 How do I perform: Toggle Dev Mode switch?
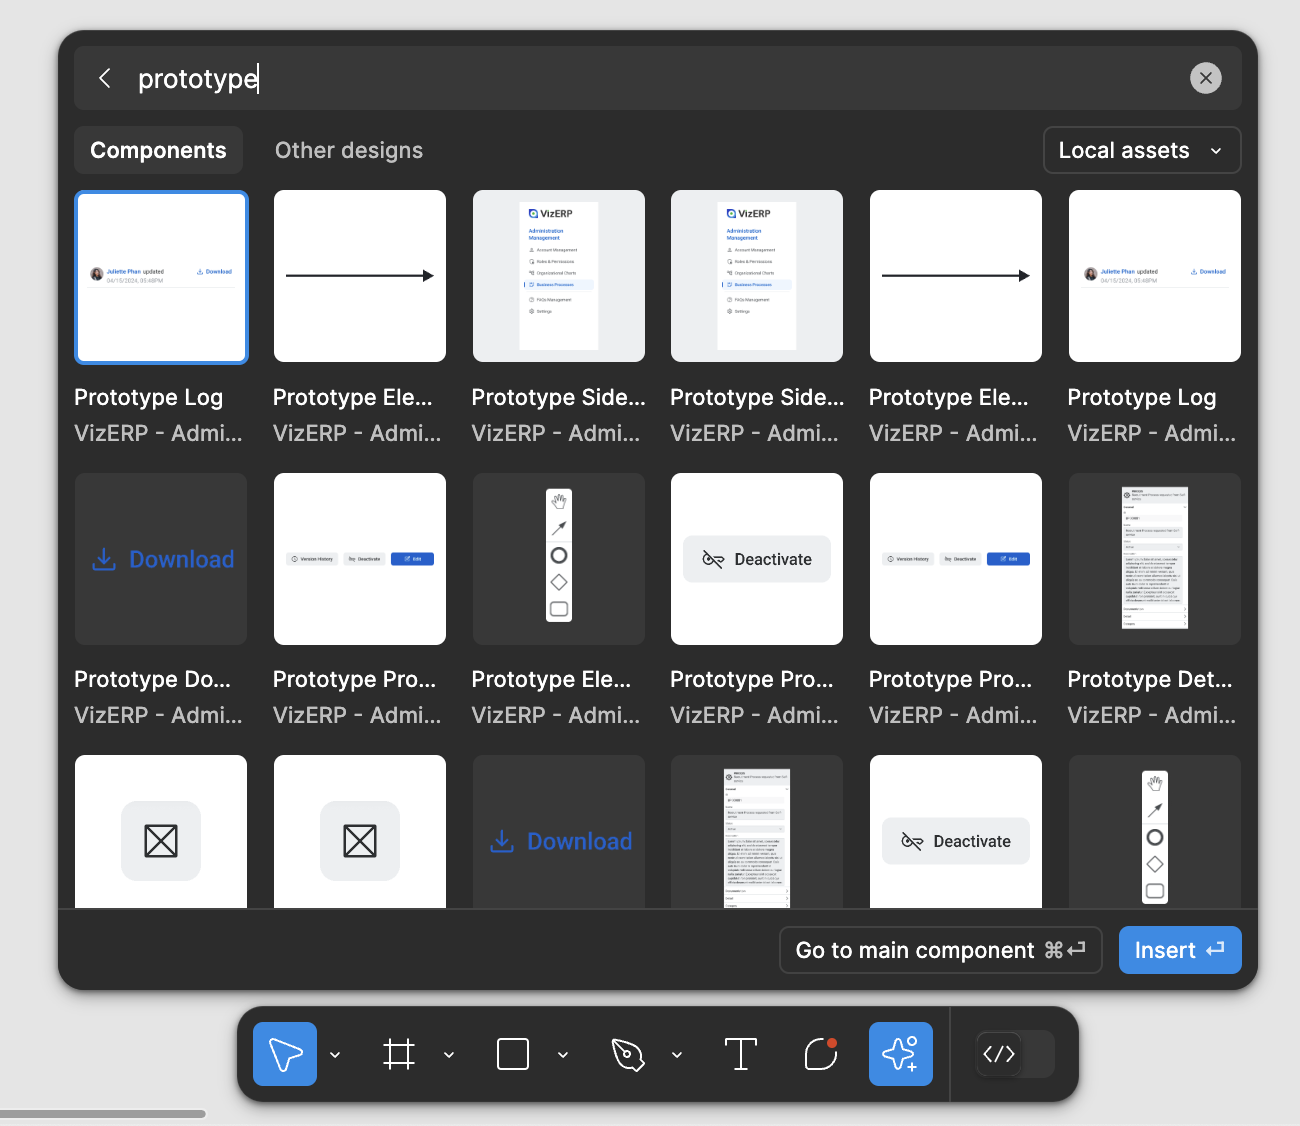click(x=1015, y=1054)
